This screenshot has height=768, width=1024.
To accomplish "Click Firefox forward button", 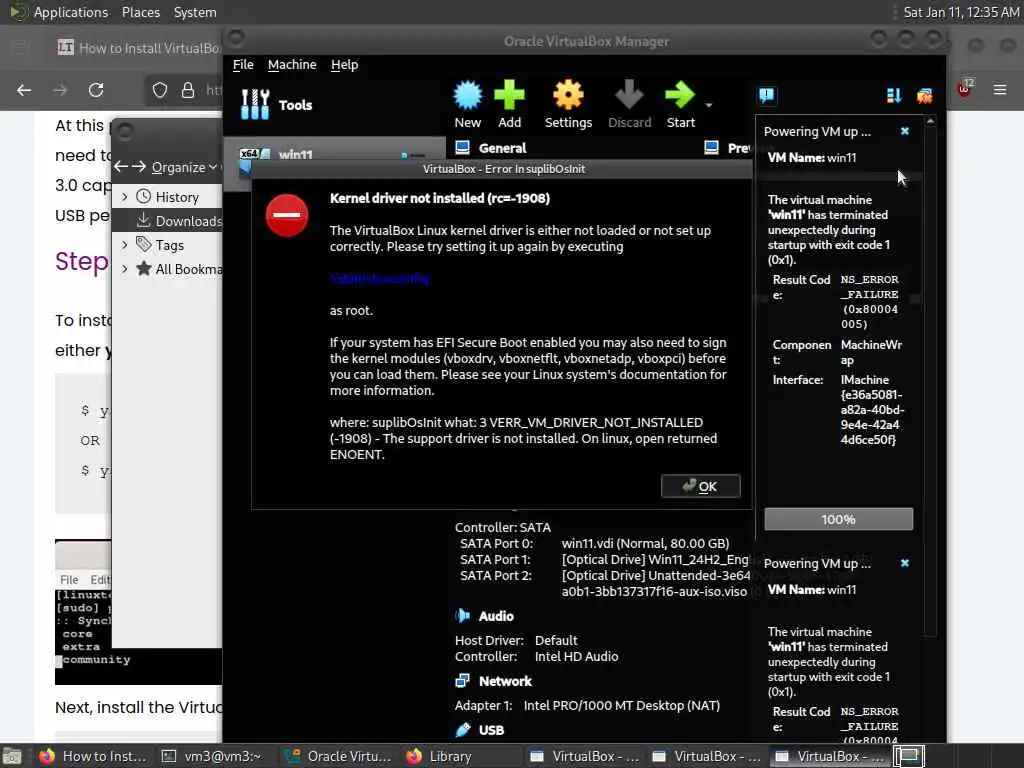I will click(x=60, y=90).
